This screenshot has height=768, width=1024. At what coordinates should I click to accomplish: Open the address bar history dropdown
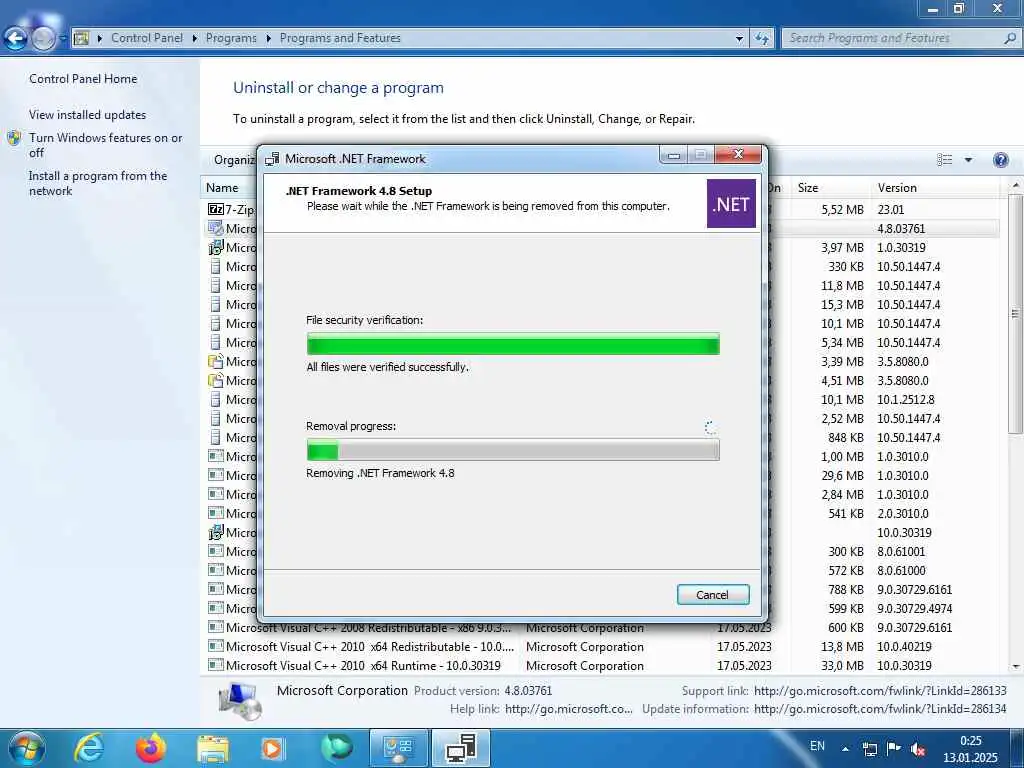point(739,39)
